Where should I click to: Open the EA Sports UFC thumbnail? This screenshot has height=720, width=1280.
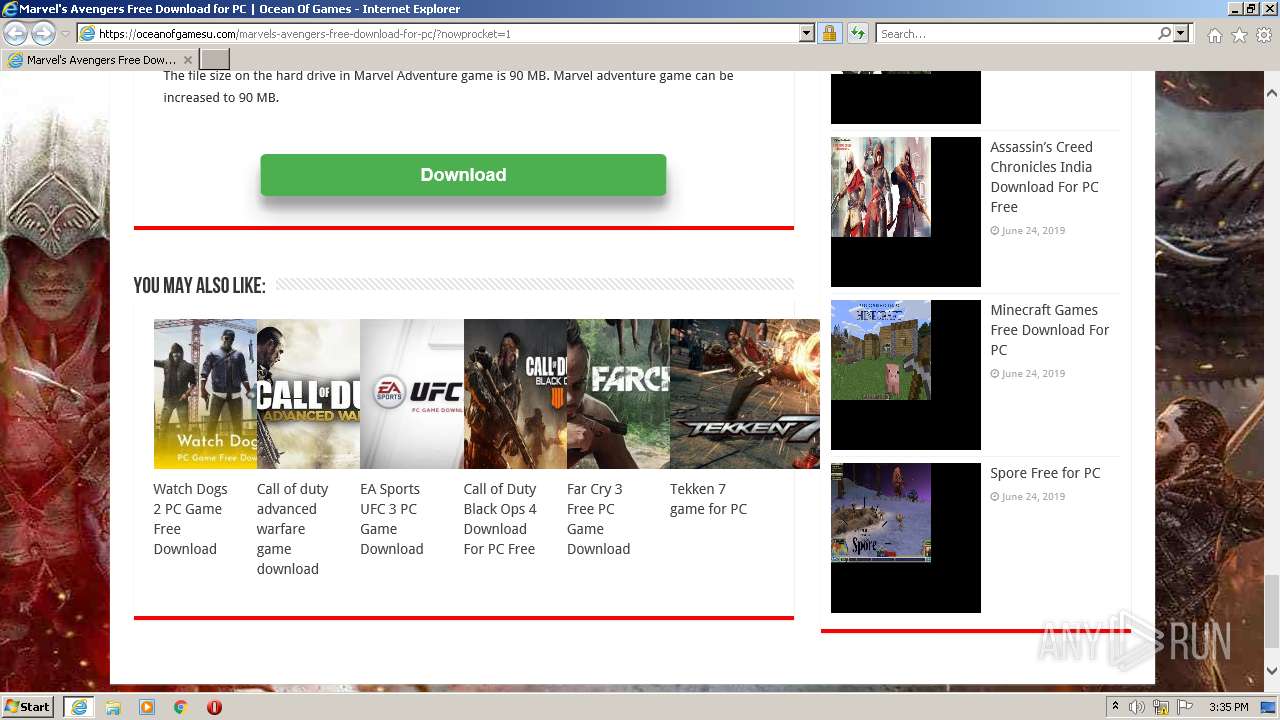[412, 394]
